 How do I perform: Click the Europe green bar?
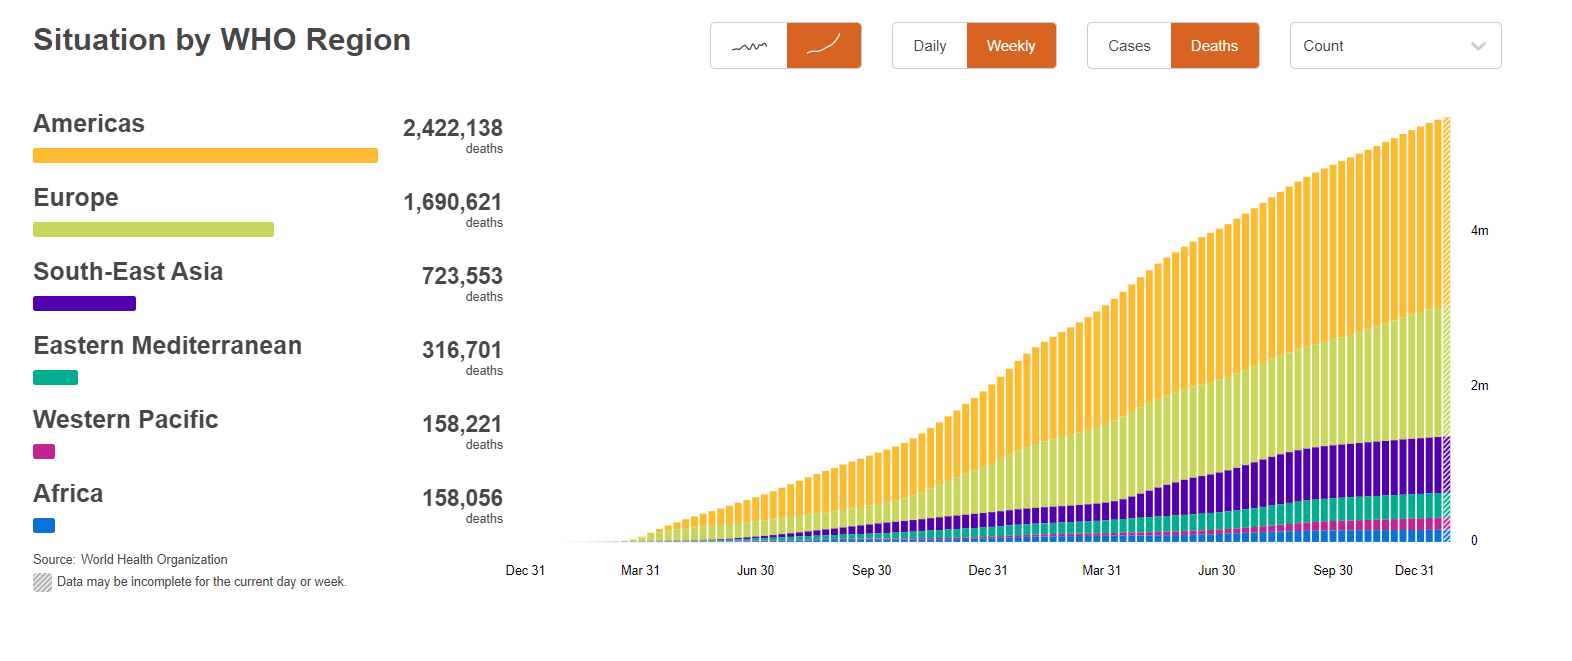[153, 229]
